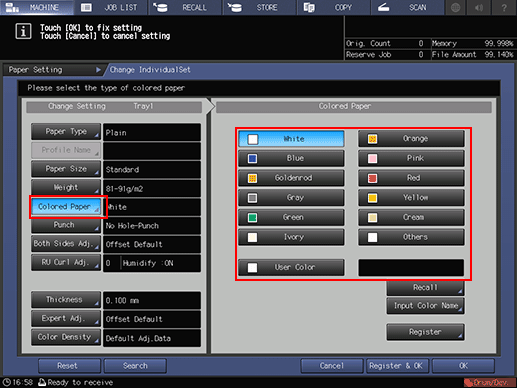Open the MACHINE tab
517x388 pixels.
pyautogui.click(x=37, y=7)
